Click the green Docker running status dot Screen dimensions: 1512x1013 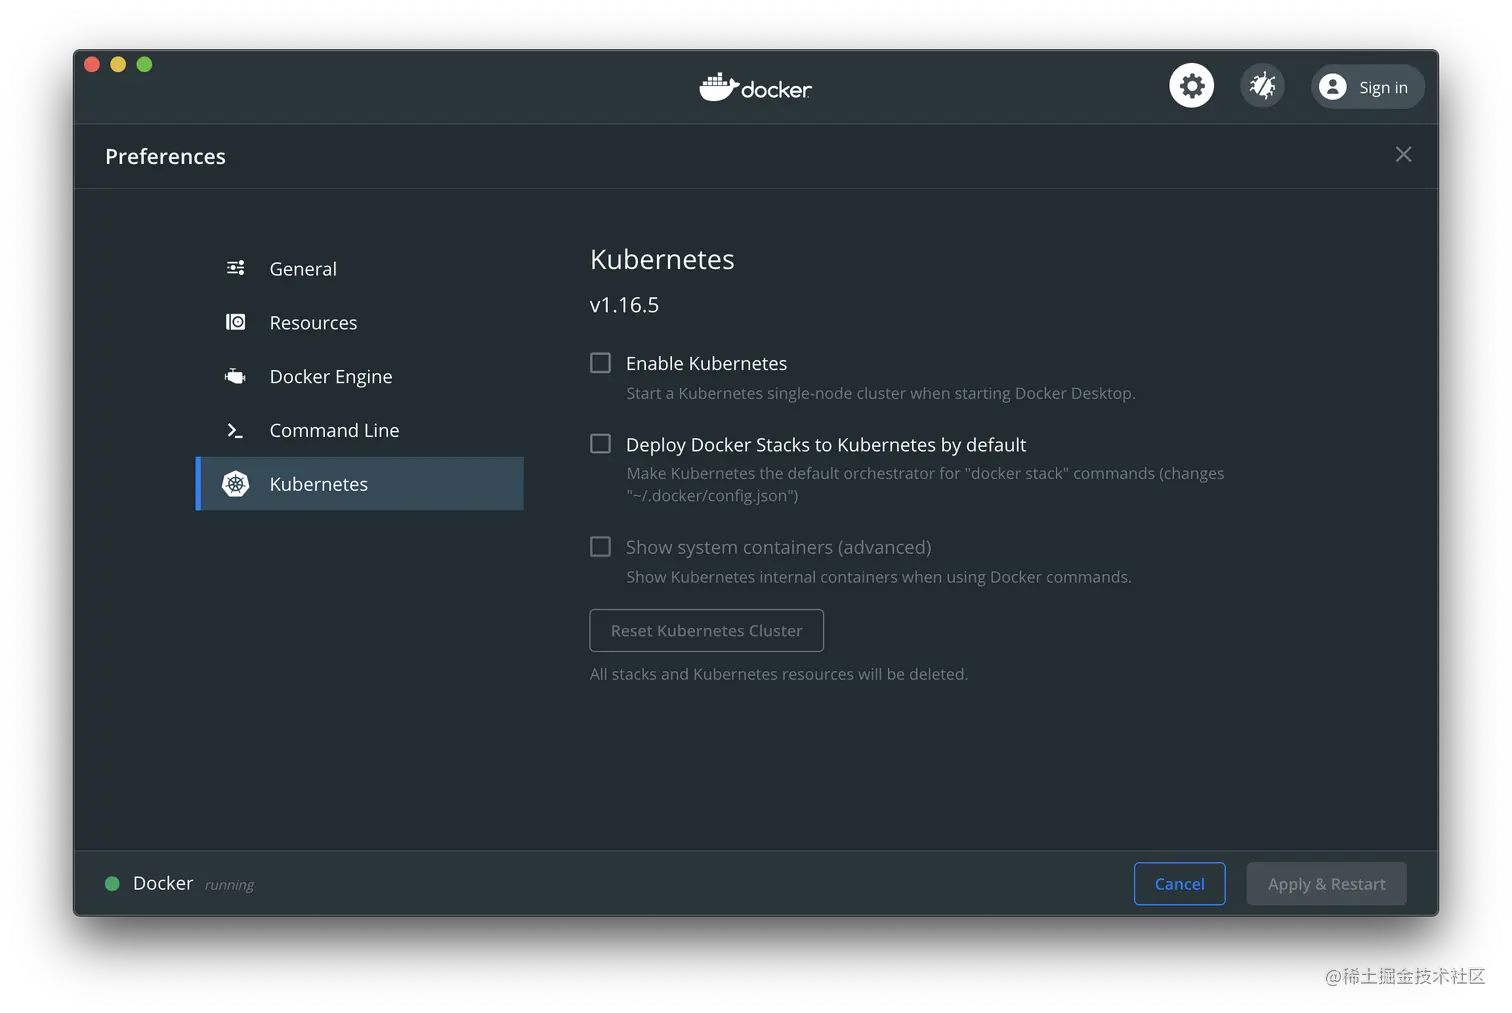pyautogui.click(x=112, y=884)
